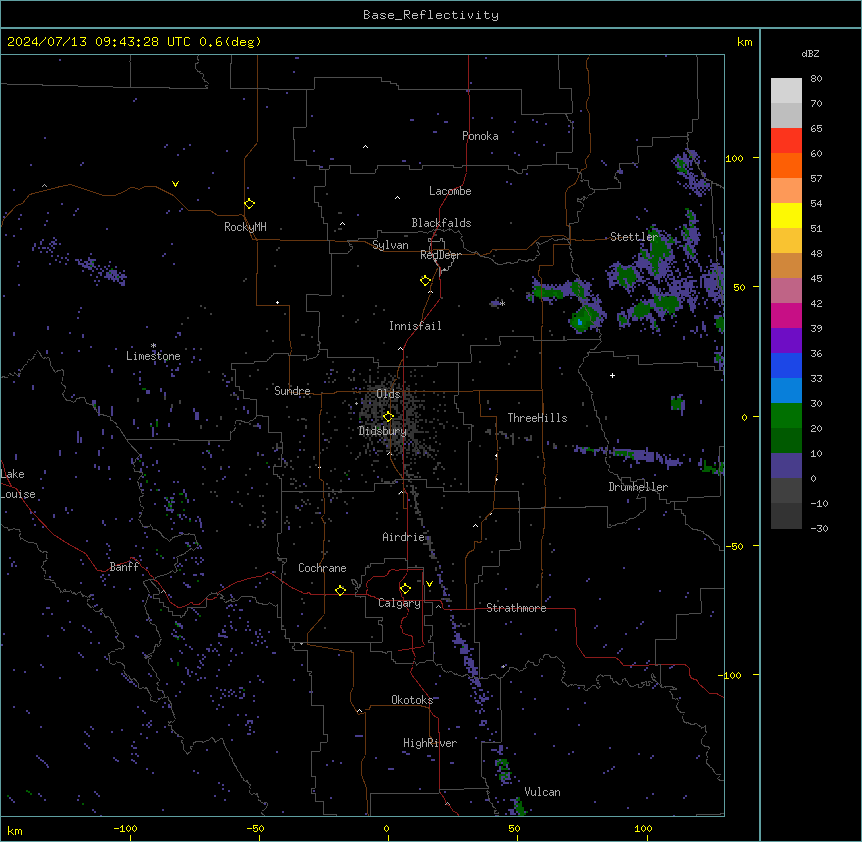The height and width of the screenshot is (842, 862).
Task: Click the RedDeer city label
Action: pos(440,255)
